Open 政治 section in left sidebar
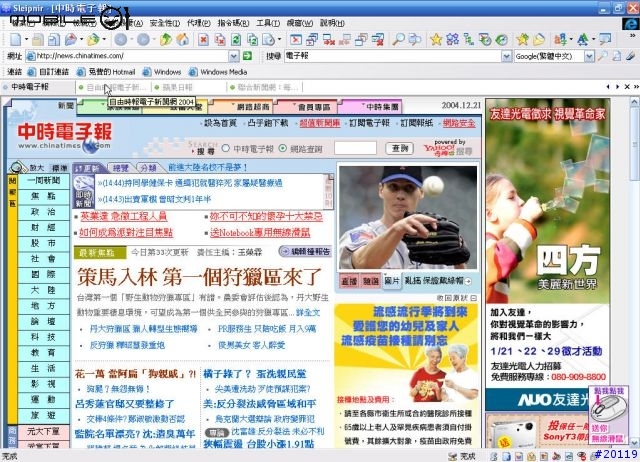Image resolution: width=640 pixels, height=462 pixels. (x=43, y=212)
